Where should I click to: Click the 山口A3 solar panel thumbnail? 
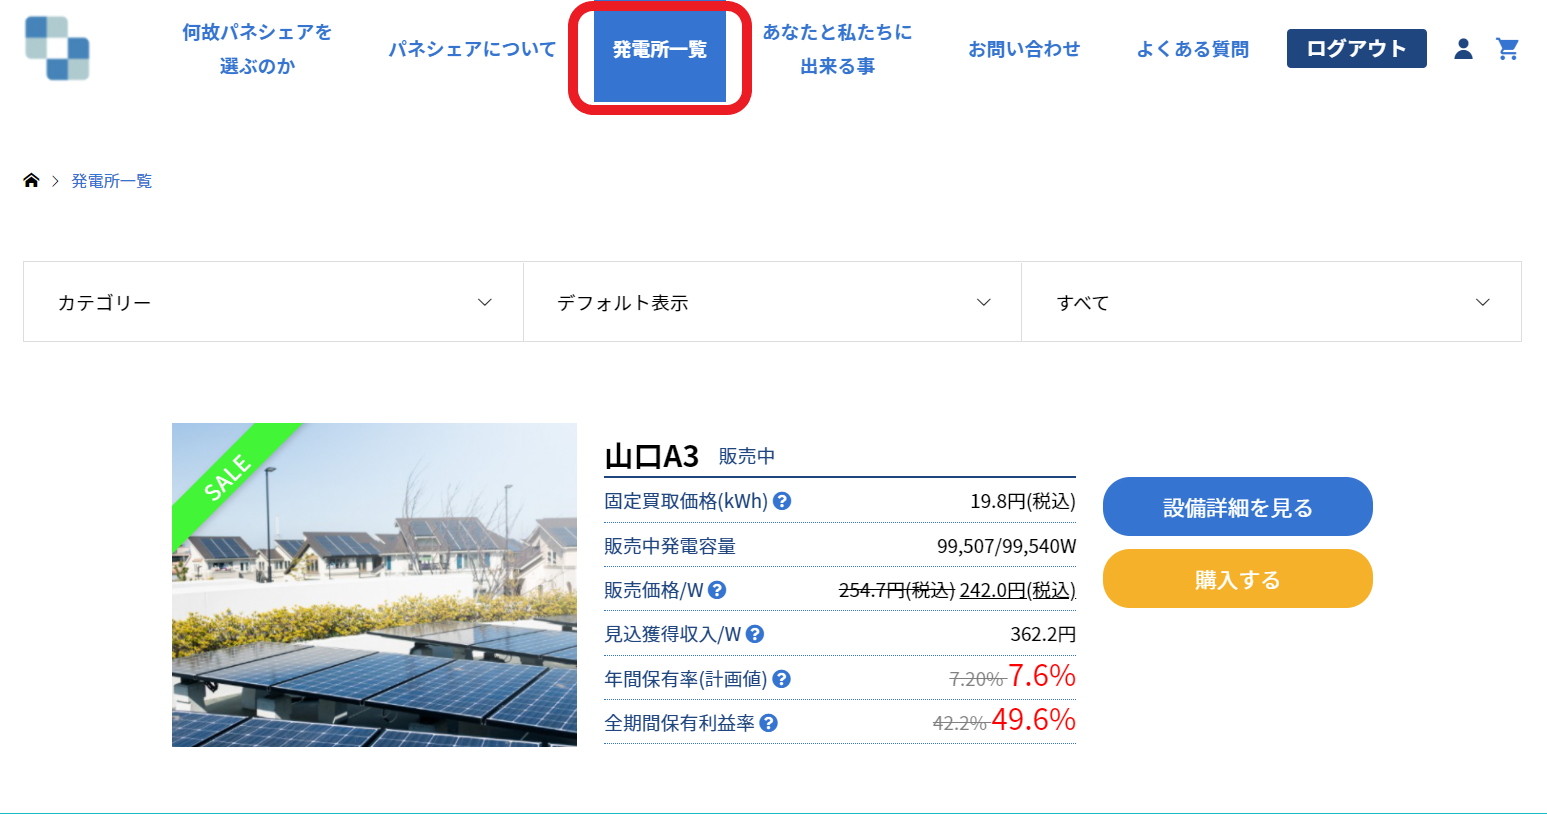click(374, 585)
